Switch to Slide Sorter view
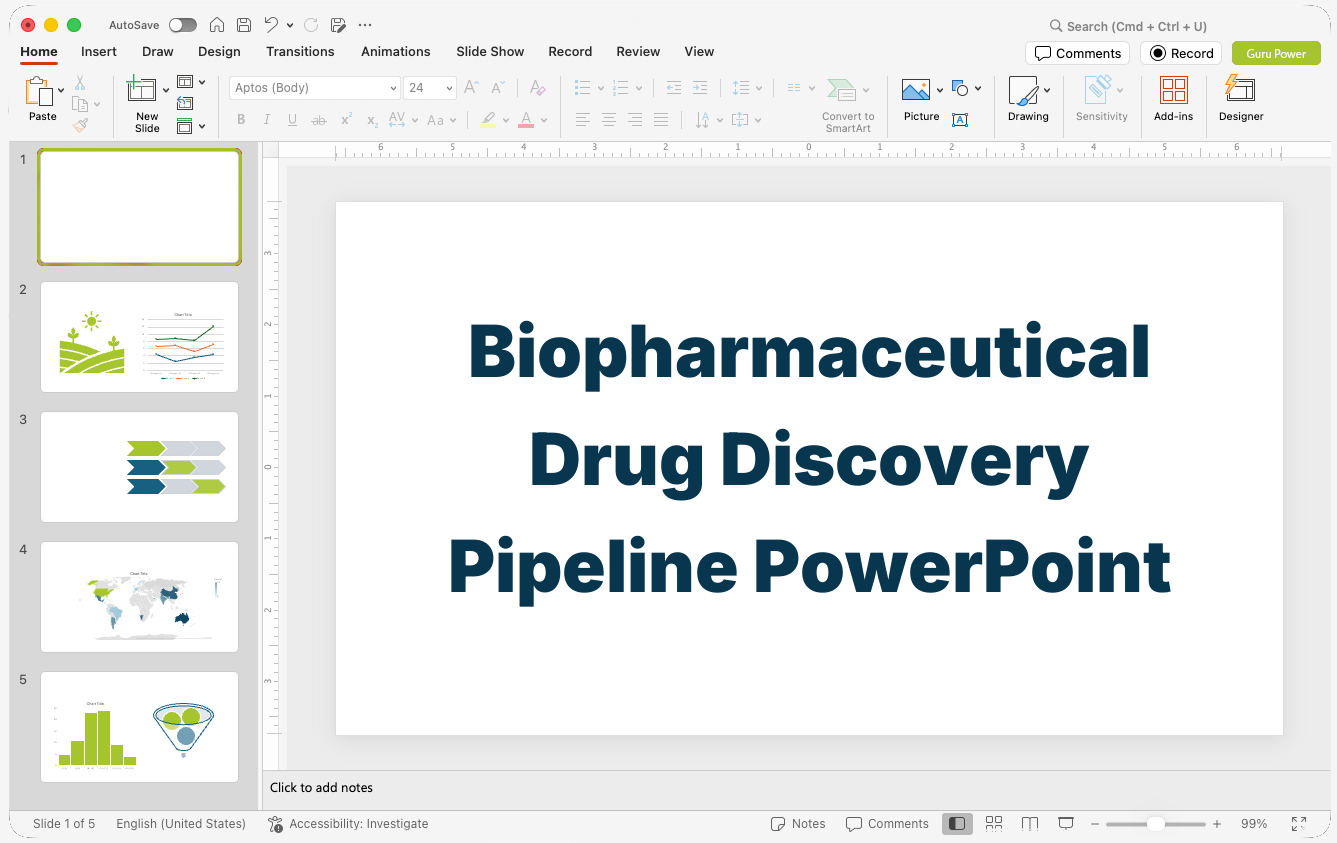 point(994,824)
